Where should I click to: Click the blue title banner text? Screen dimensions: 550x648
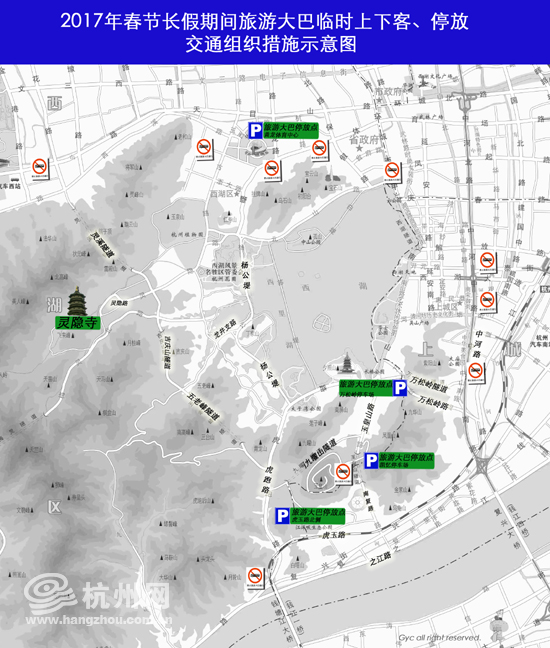pyautogui.click(x=265, y=32)
